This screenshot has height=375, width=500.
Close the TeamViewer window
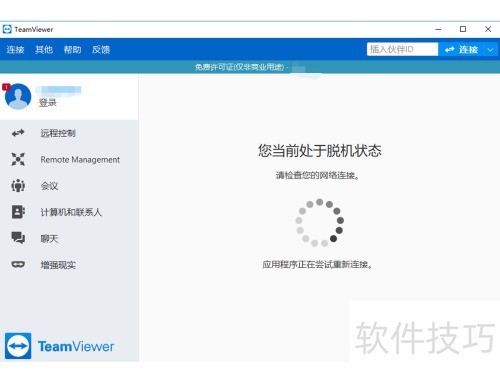point(488,29)
